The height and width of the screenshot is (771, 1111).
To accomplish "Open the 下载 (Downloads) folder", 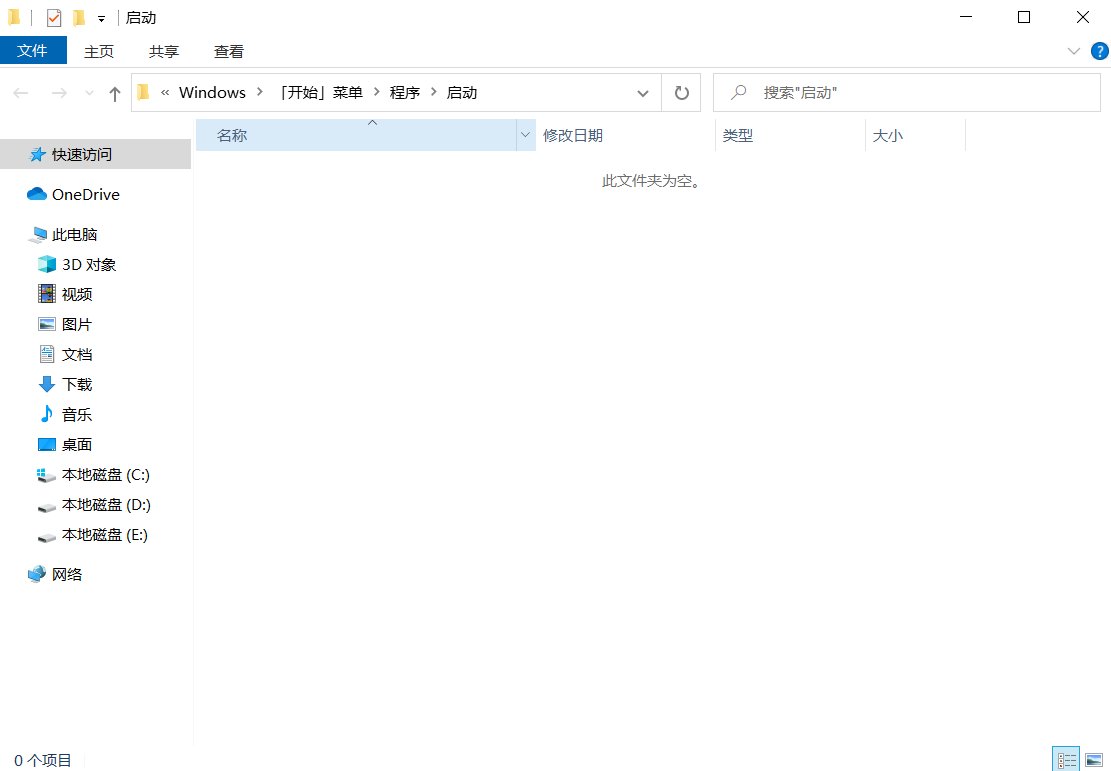I will pos(75,384).
